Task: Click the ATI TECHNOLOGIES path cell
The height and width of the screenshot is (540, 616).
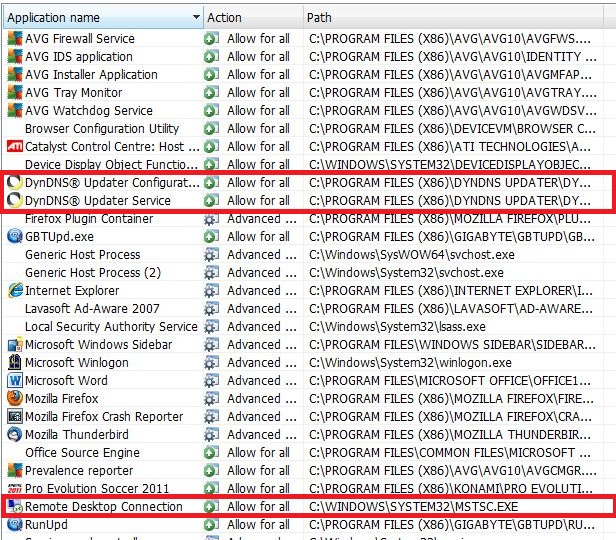Action: click(450, 146)
